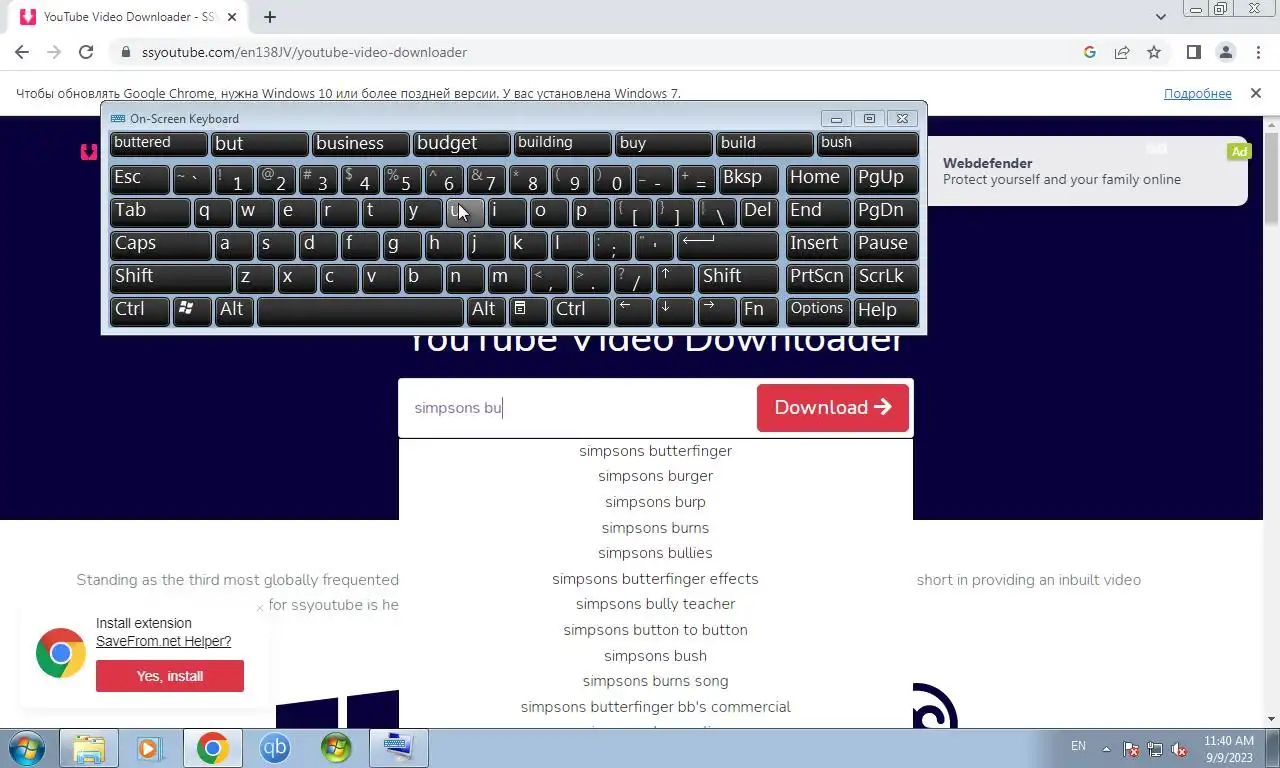
Task: Click Windows logo key on On-Screen Keyboard
Action: 192,310
